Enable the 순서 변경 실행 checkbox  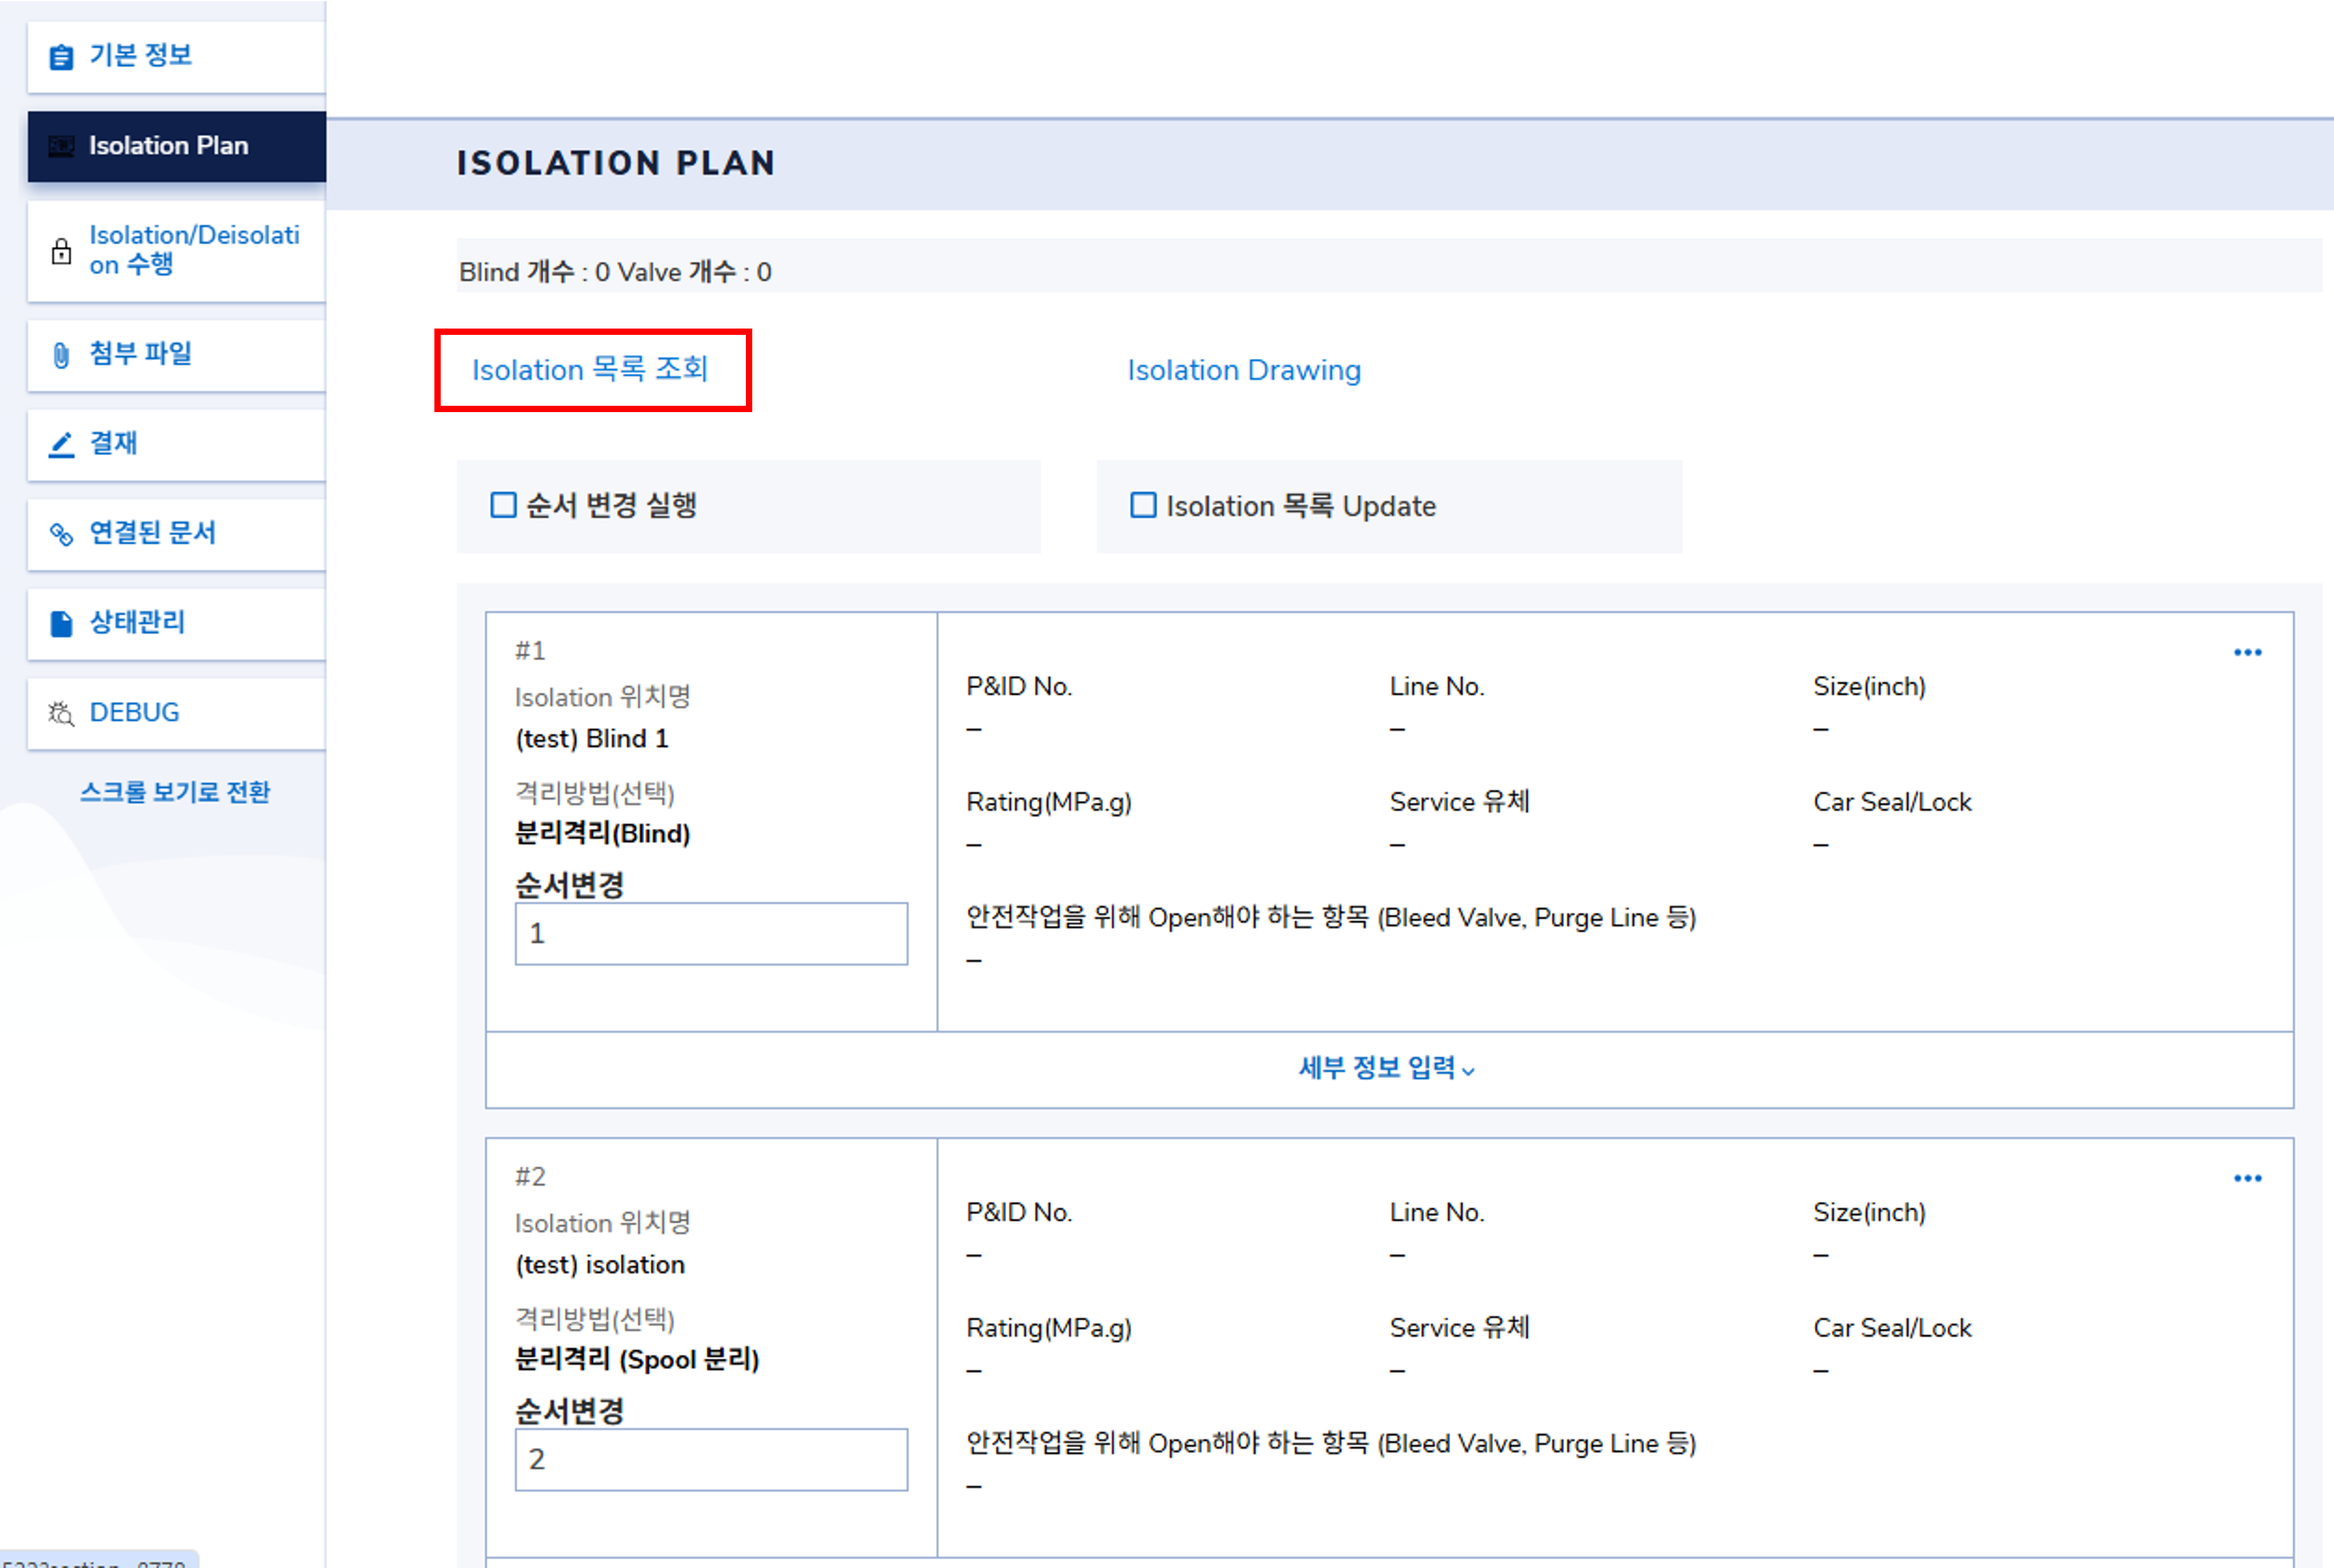(503, 505)
